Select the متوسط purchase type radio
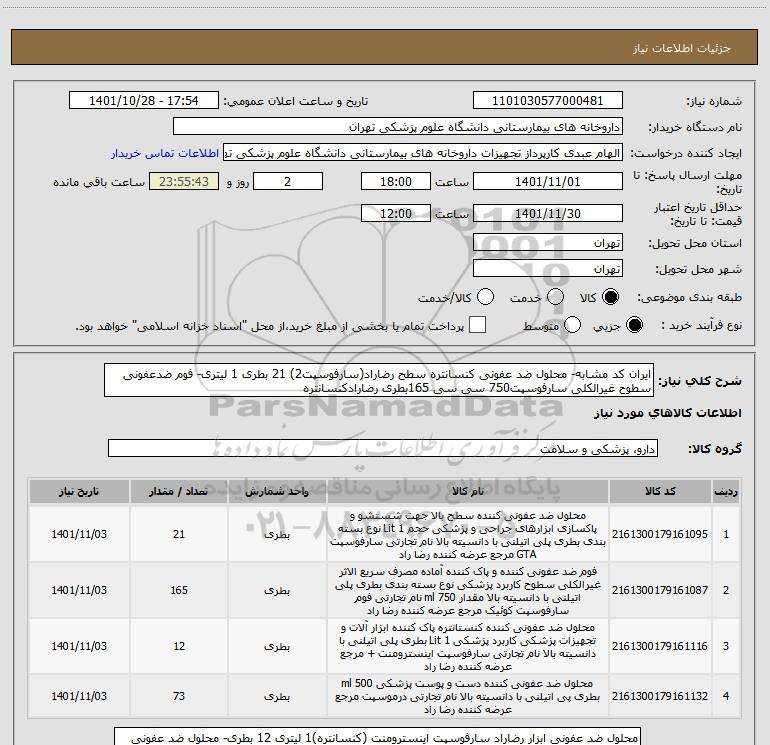 coord(572,325)
